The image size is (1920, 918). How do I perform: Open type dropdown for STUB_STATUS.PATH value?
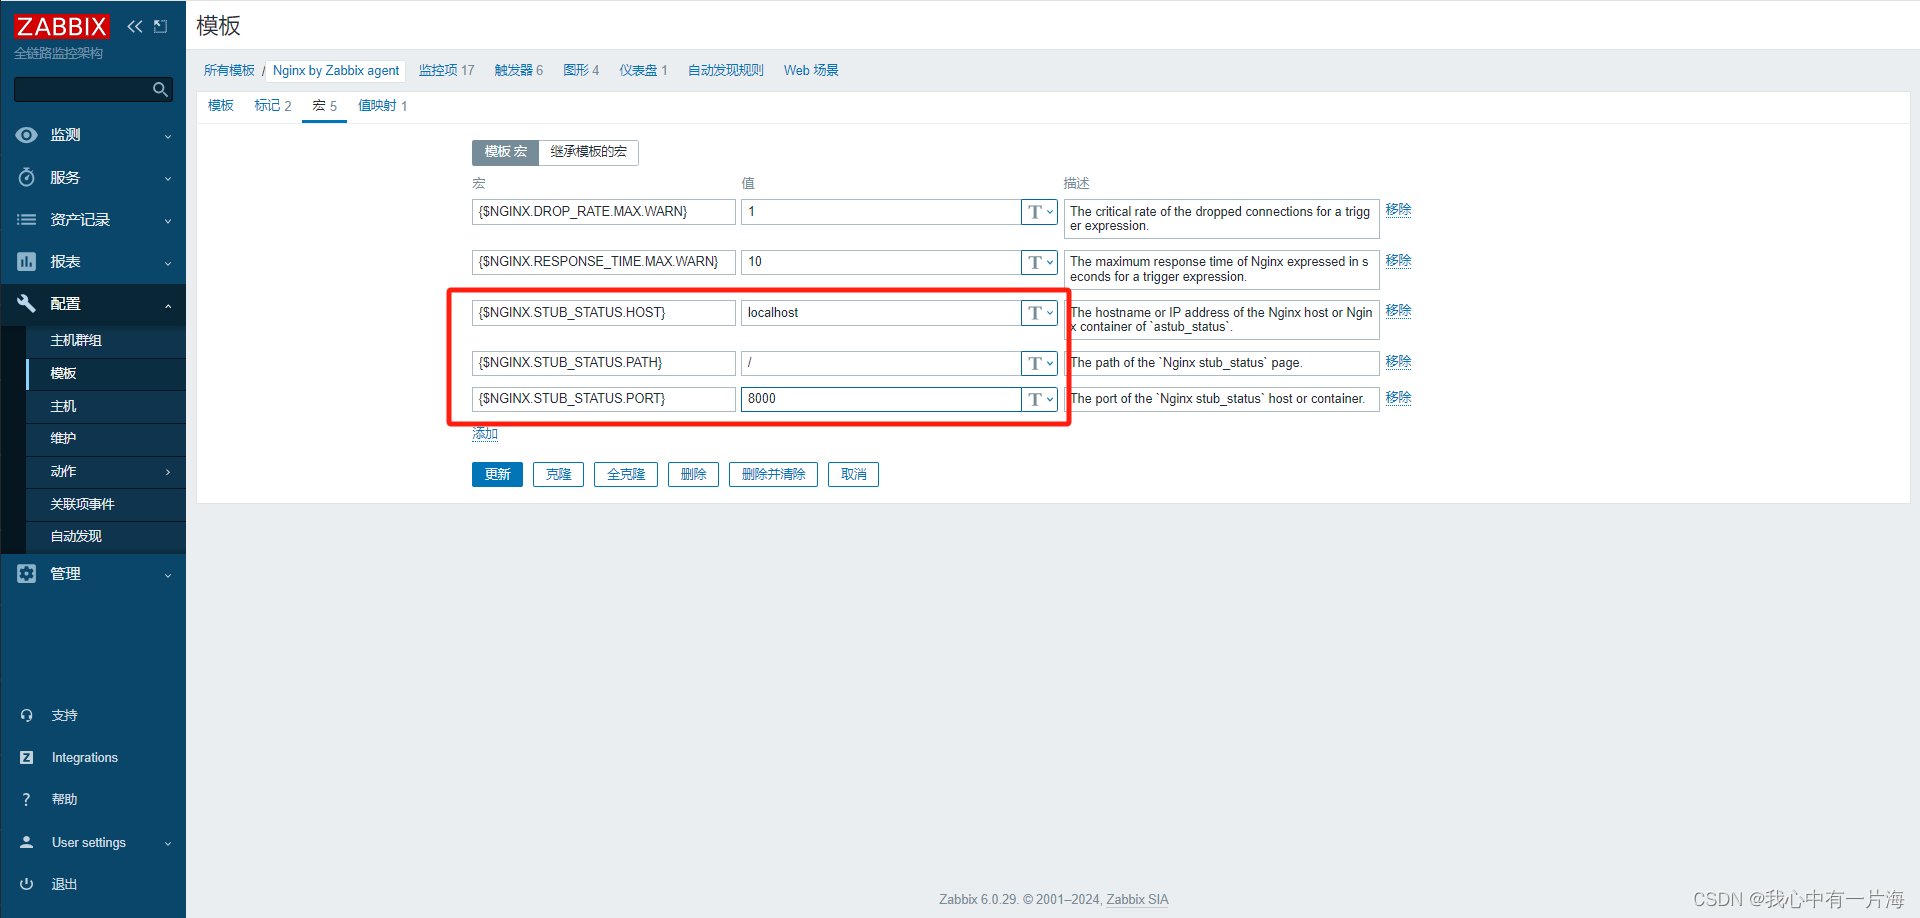pyautogui.click(x=1040, y=363)
